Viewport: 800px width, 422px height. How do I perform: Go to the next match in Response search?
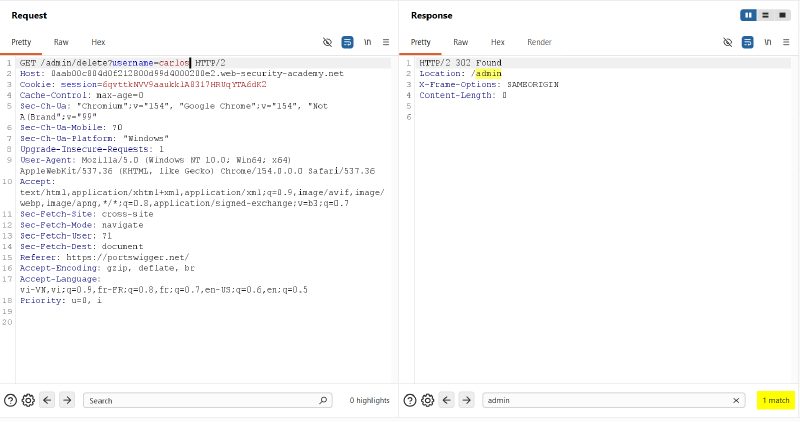pyautogui.click(x=466, y=401)
